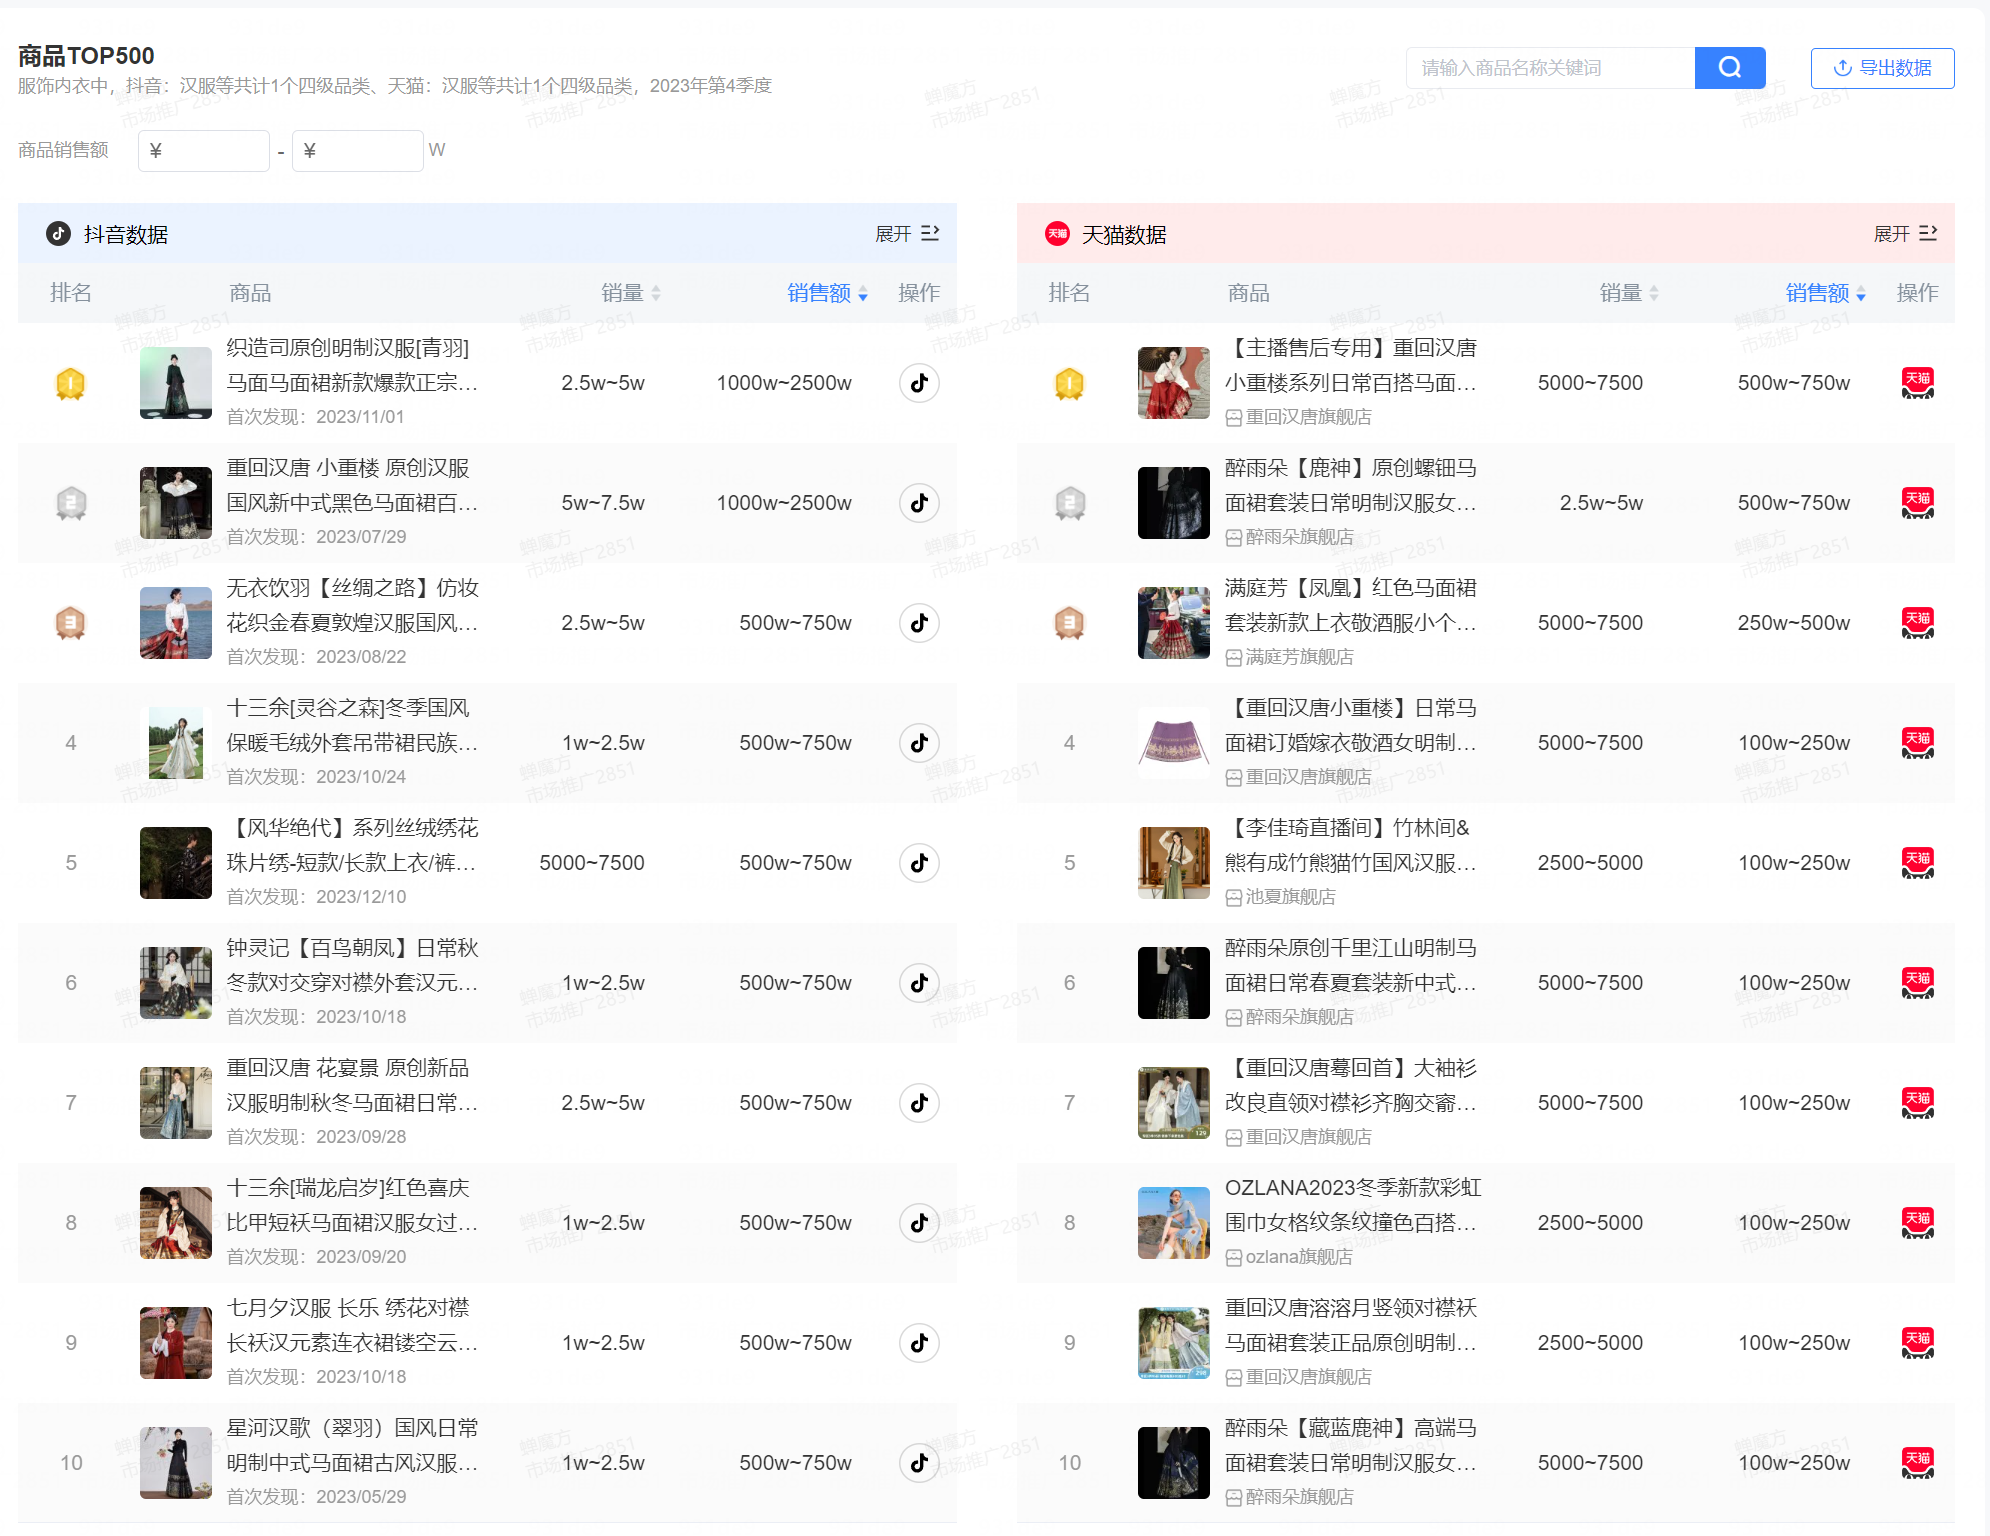Image resolution: width=1990 pixels, height=1536 pixels.
Task: Open Tmall icon for 【主播售后专用】重回汉唐 row
Action: click(1917, 383)
